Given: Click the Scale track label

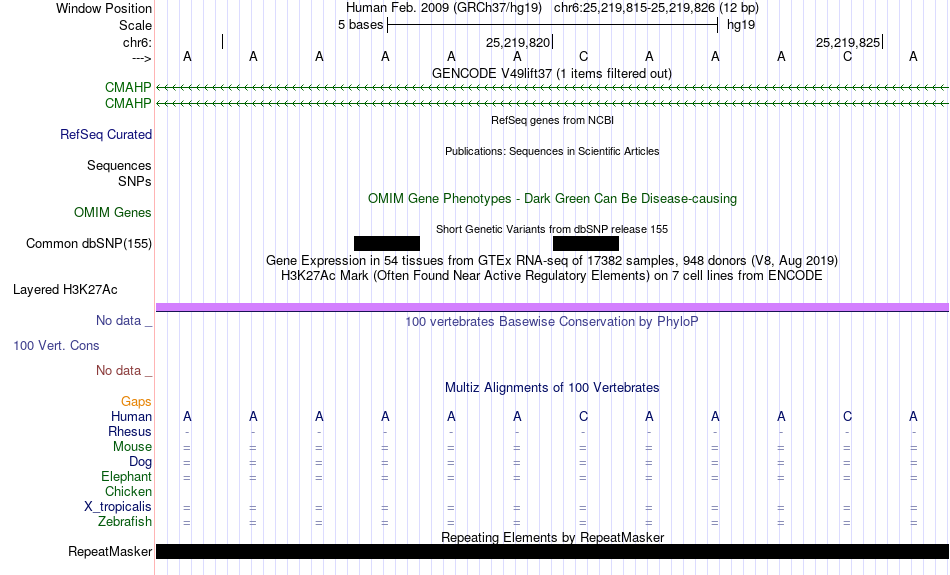Looking at the screenshot, I should tap(135, 25).
